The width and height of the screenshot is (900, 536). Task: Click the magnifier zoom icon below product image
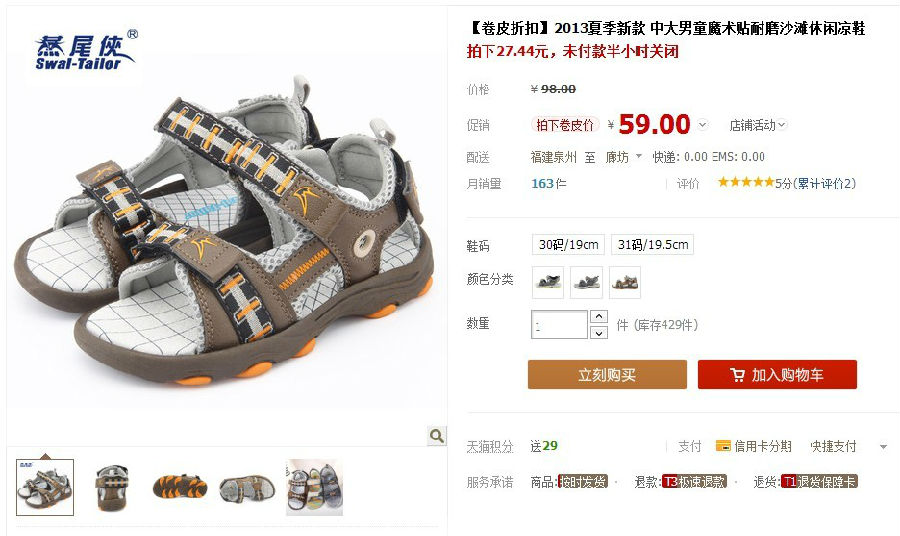coord(437,436)
